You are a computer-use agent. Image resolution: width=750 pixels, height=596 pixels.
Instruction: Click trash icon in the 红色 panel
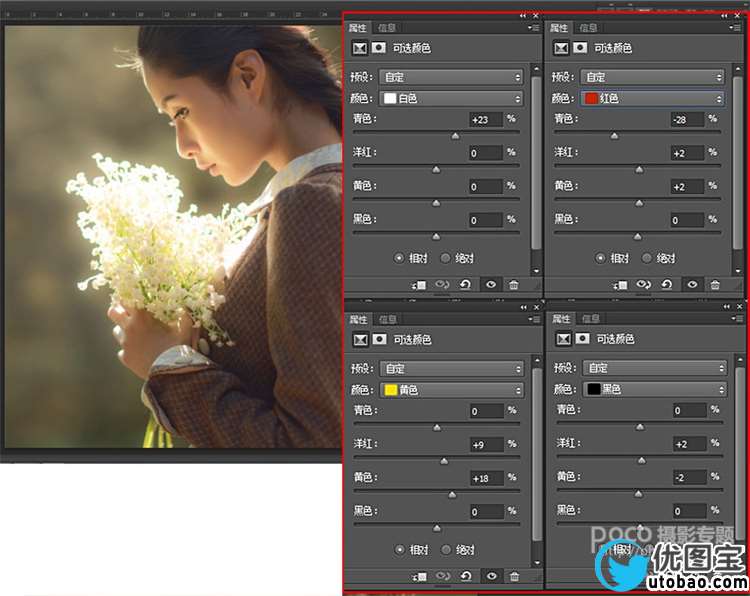tap(715, 285)
